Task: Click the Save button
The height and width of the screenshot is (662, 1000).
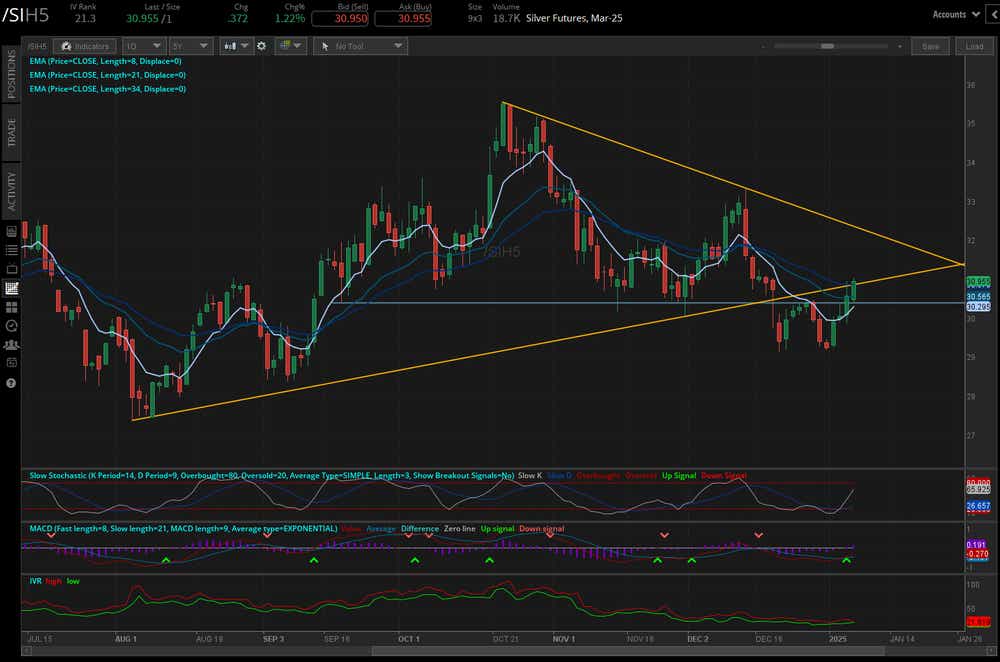Action: tap(930, 46)
